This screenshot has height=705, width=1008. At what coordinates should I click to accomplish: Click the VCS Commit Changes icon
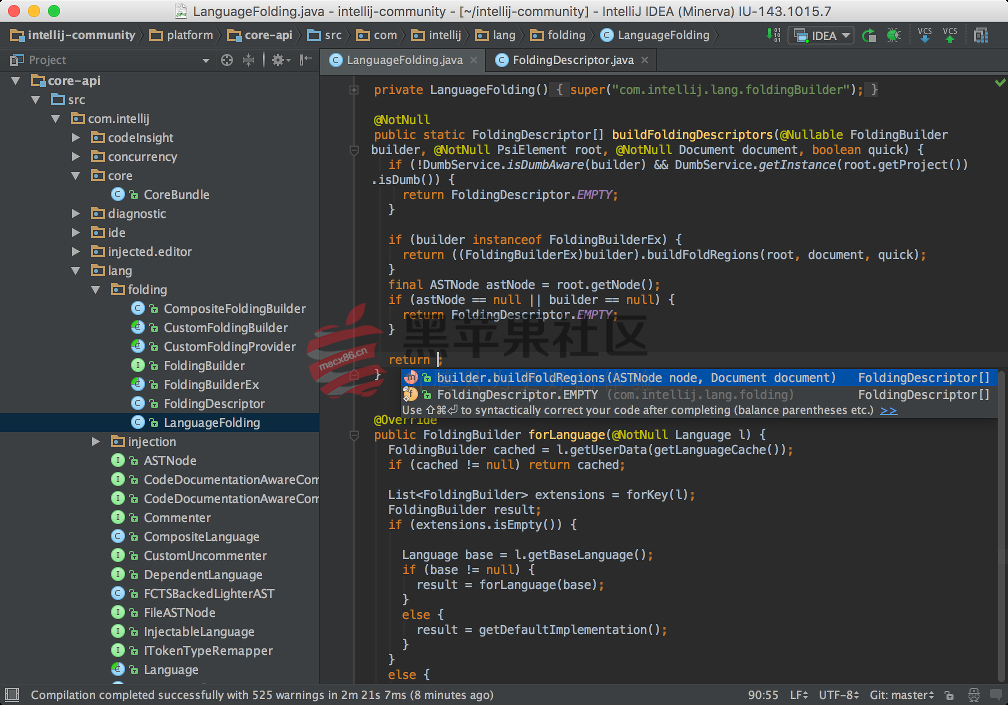point(950,35)
